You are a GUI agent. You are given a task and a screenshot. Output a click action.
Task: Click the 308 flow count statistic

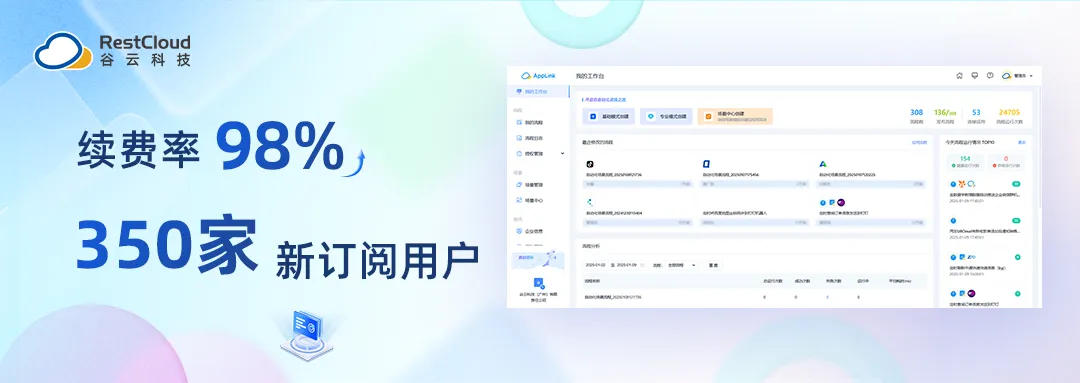(916, 116)
